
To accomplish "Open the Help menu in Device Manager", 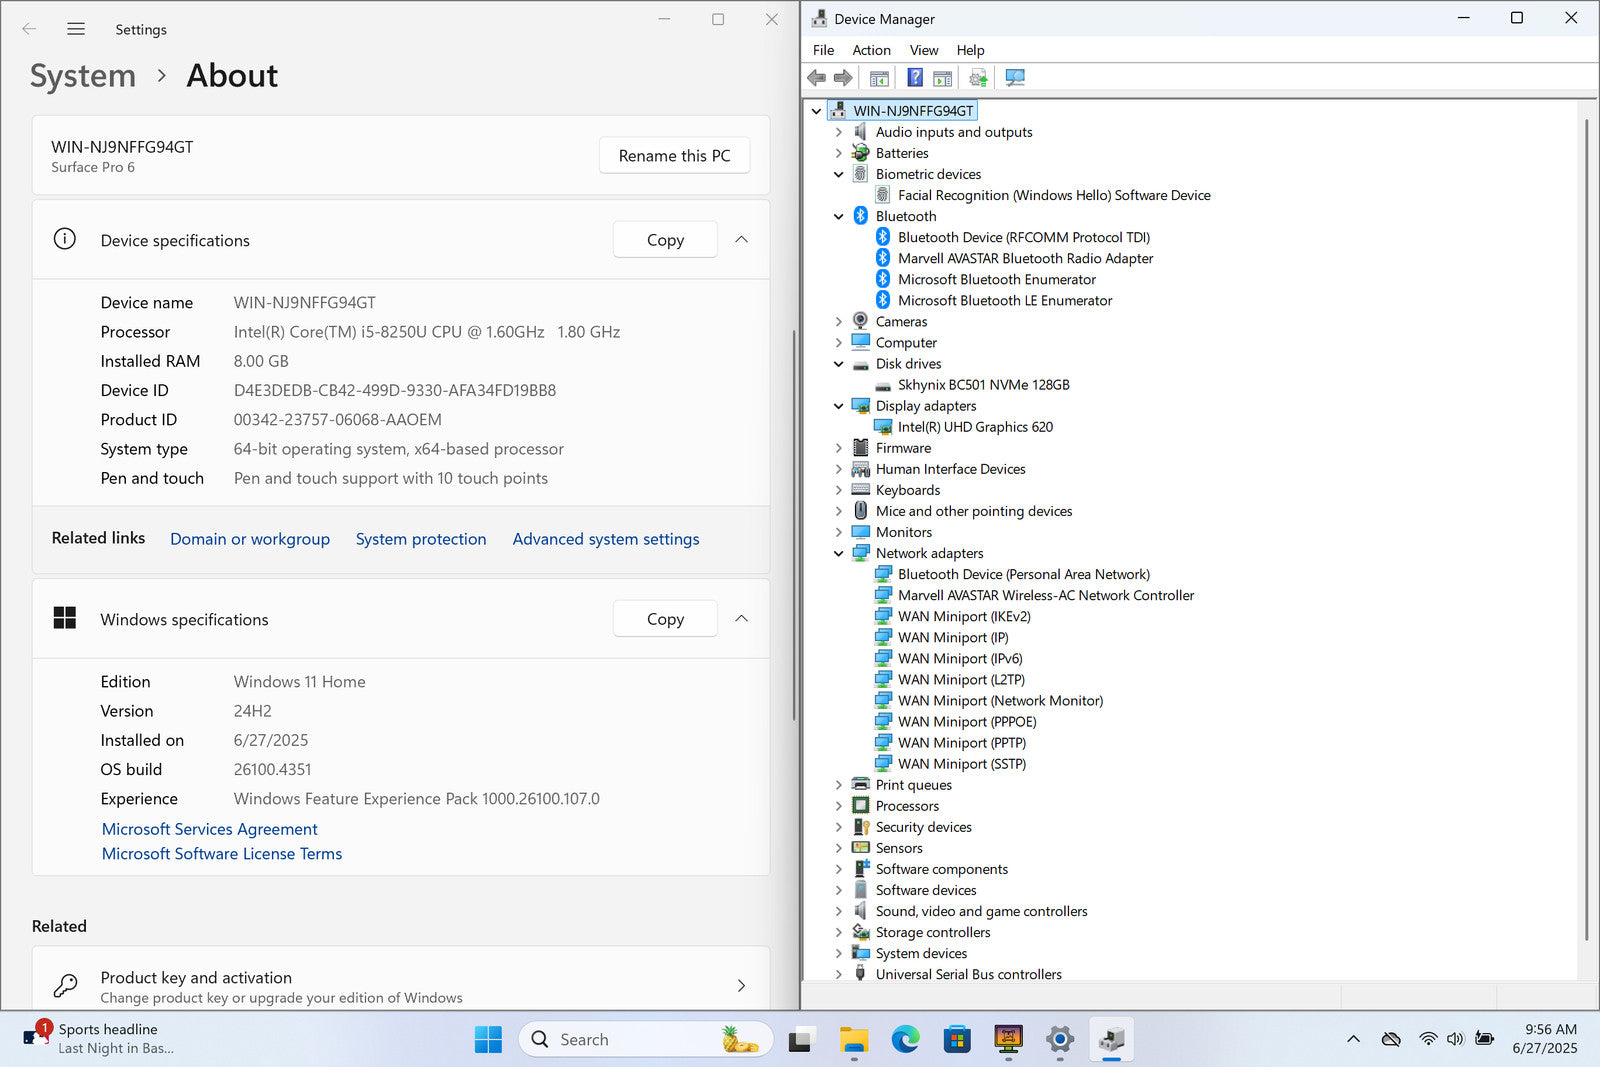I will click(x=970, y=50).
